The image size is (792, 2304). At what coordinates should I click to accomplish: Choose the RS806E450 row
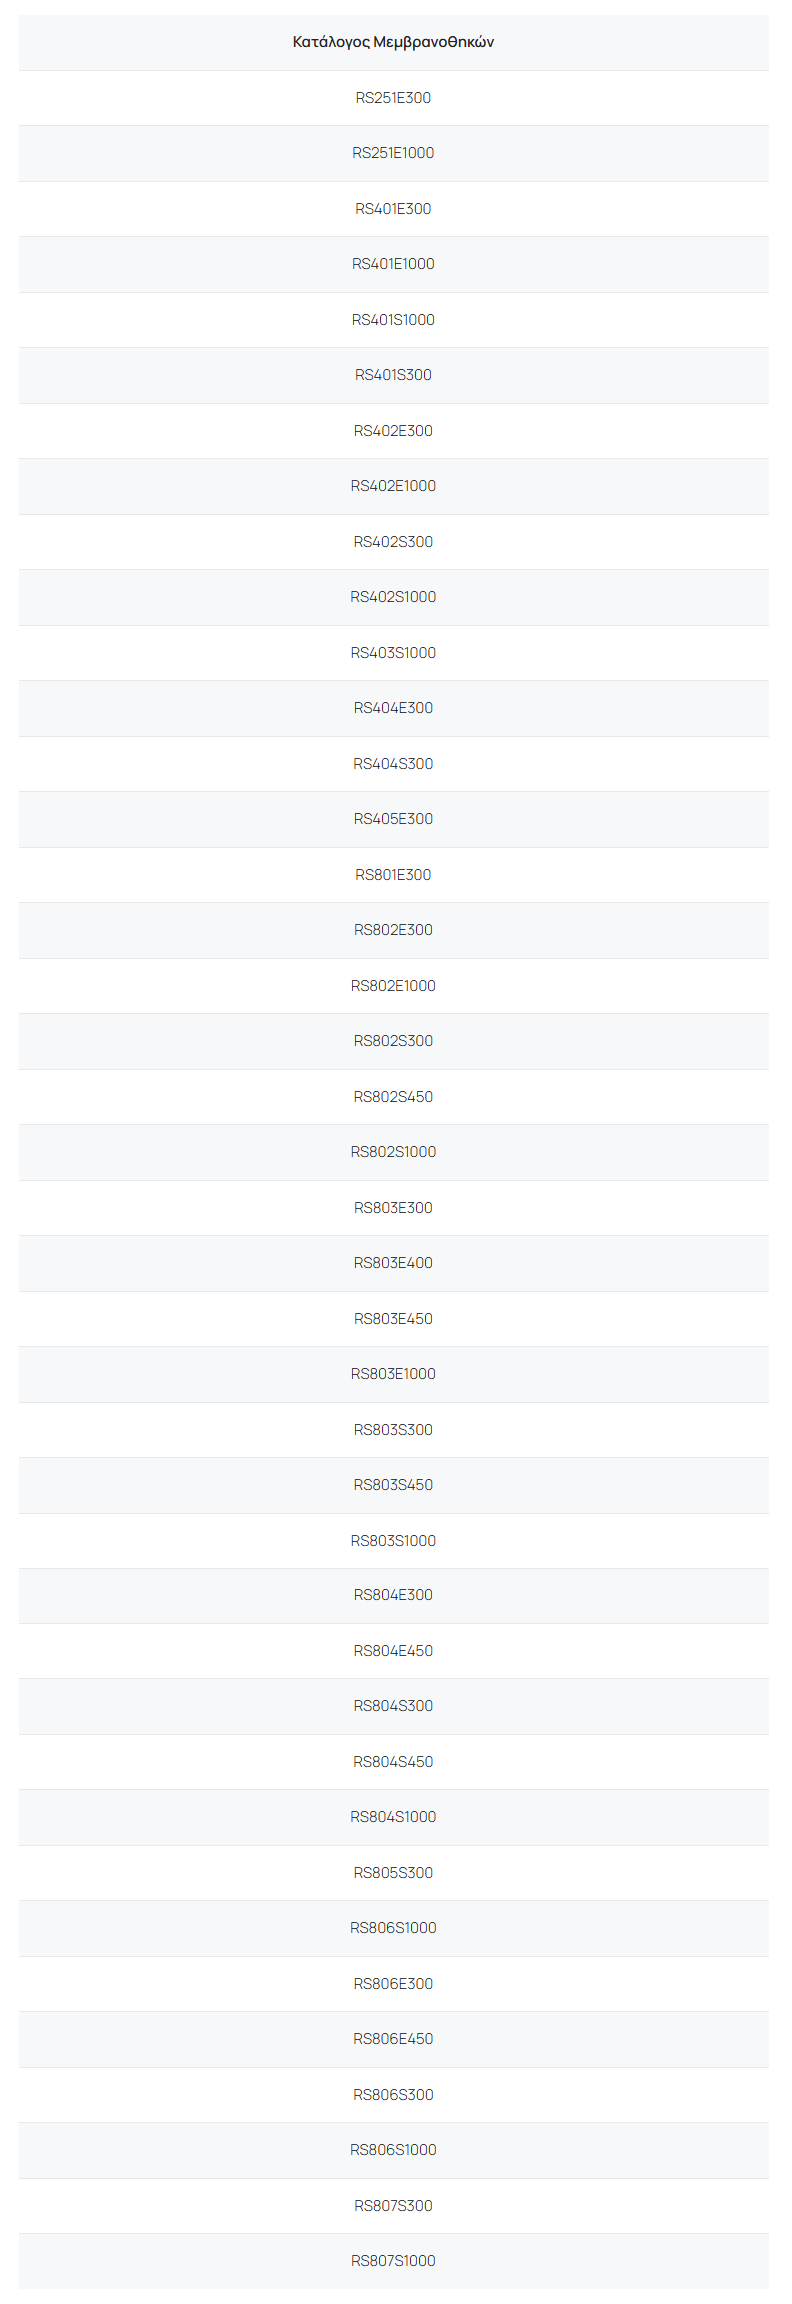[393, 2039]
